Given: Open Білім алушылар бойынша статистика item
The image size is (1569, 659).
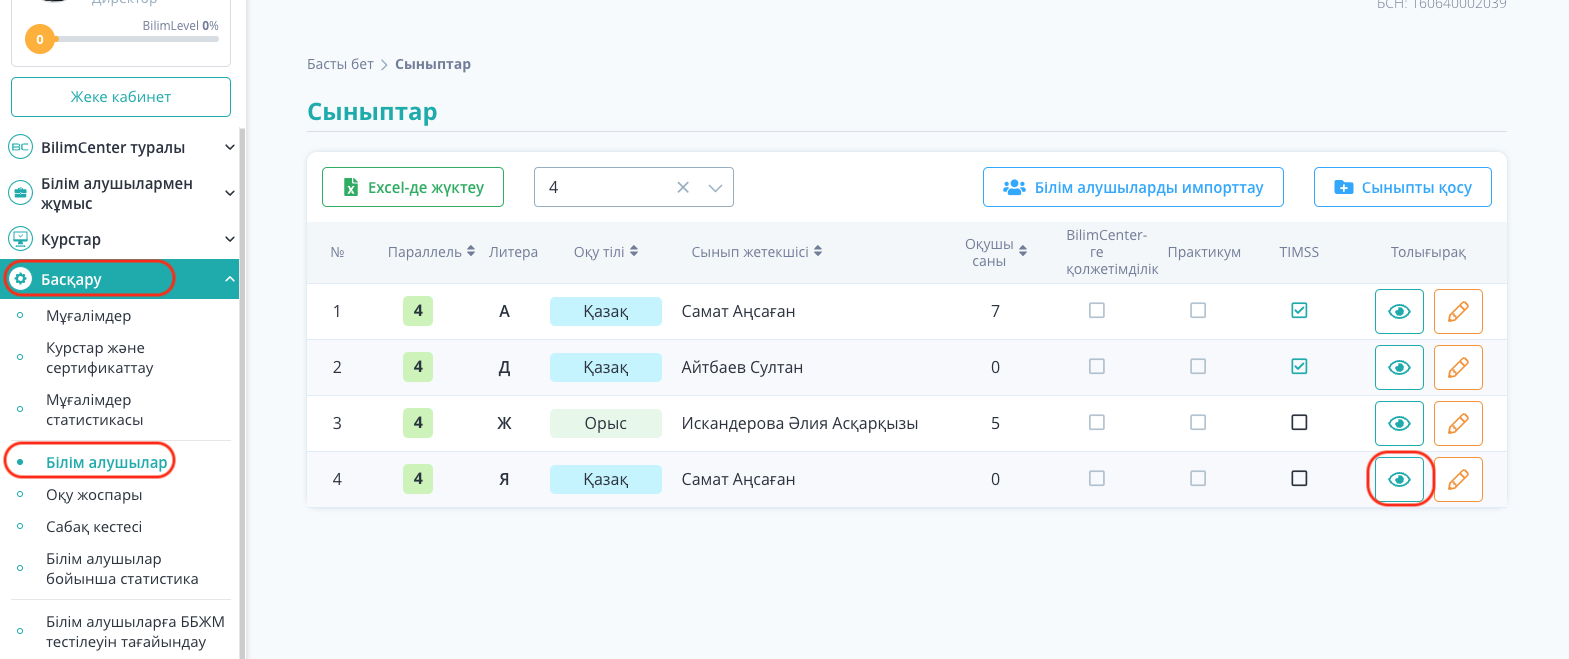Looking at the screenshot, I should [x=122, y=569].
